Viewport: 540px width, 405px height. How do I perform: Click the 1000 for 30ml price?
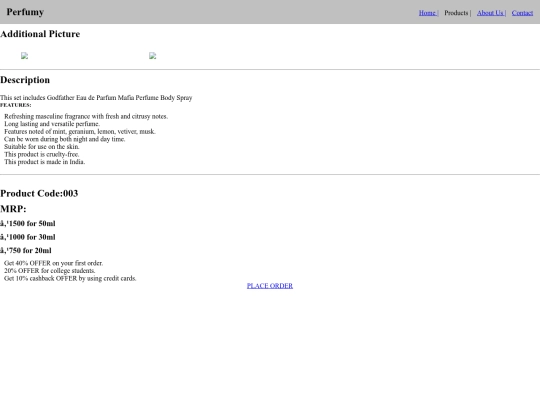click(28, 237)
